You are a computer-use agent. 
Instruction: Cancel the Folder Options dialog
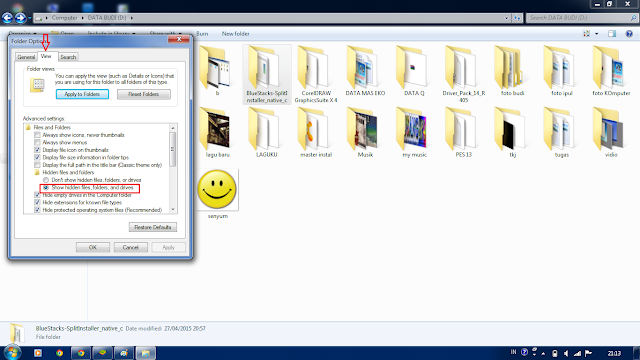tap(131, 247)
